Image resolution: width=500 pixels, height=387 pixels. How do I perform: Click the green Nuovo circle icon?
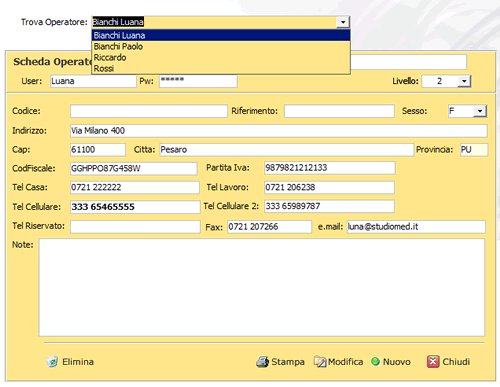point(375,361)
